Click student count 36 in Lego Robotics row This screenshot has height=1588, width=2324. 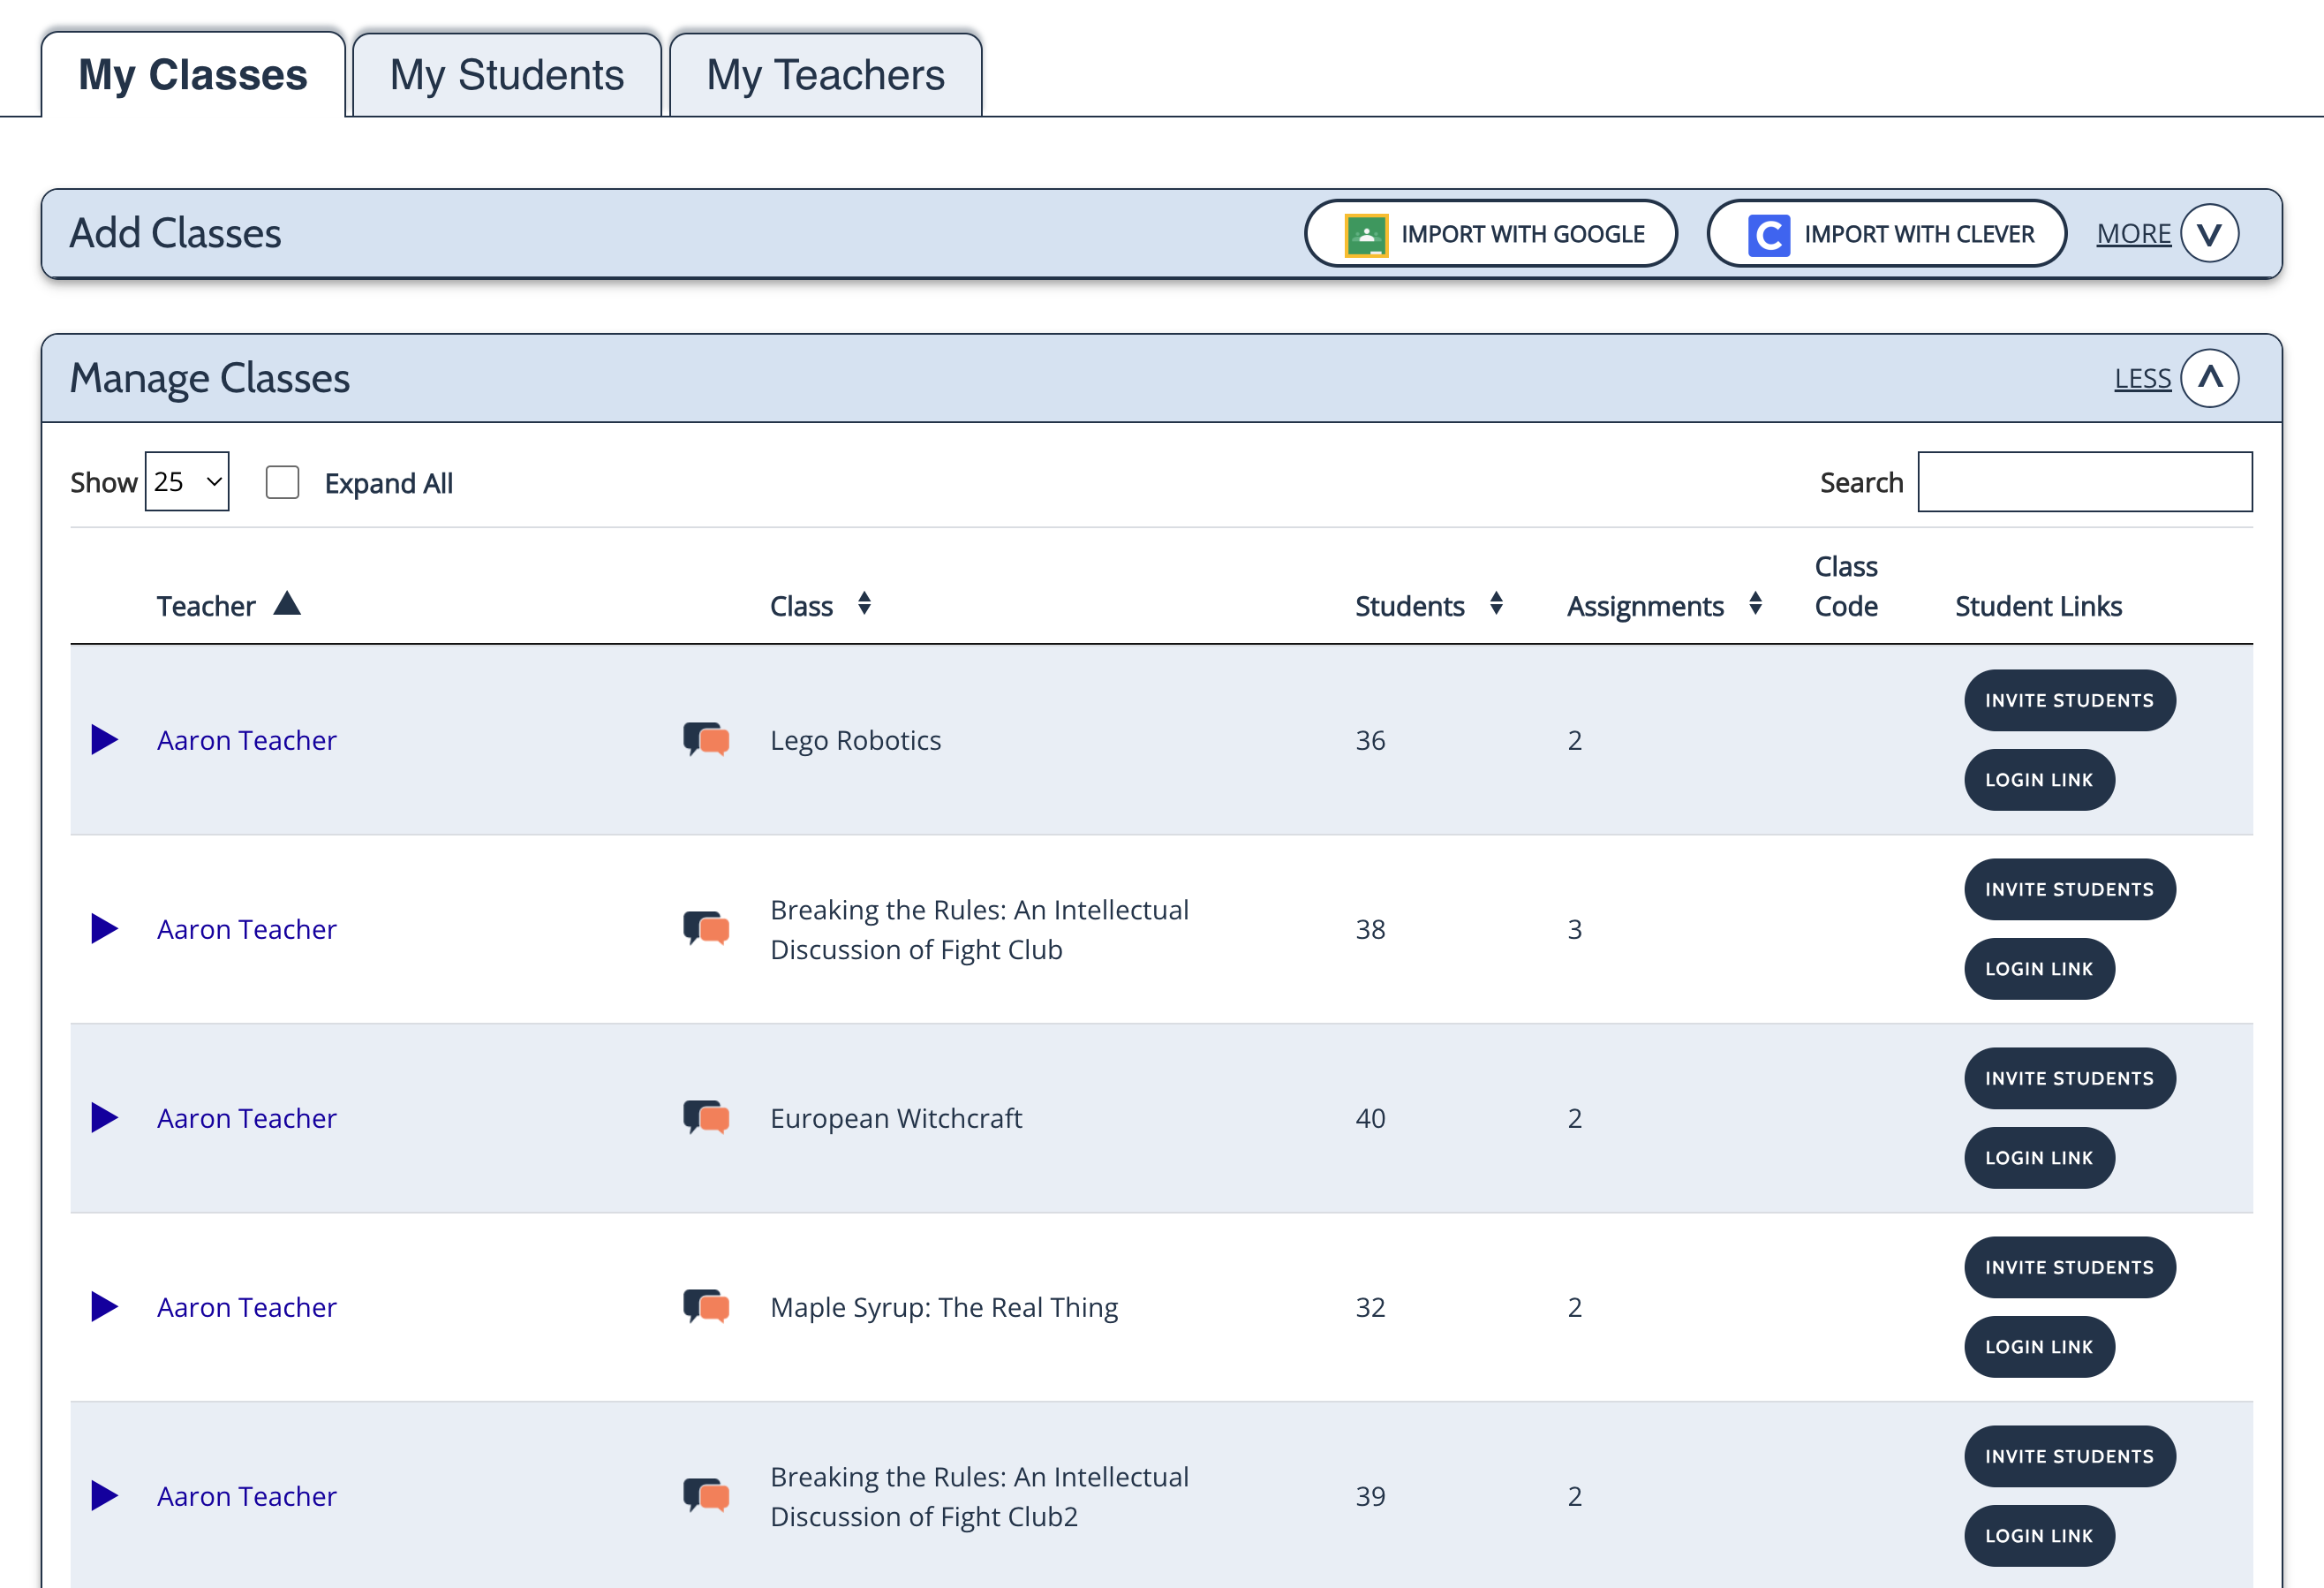click(x=1370, y=740)
